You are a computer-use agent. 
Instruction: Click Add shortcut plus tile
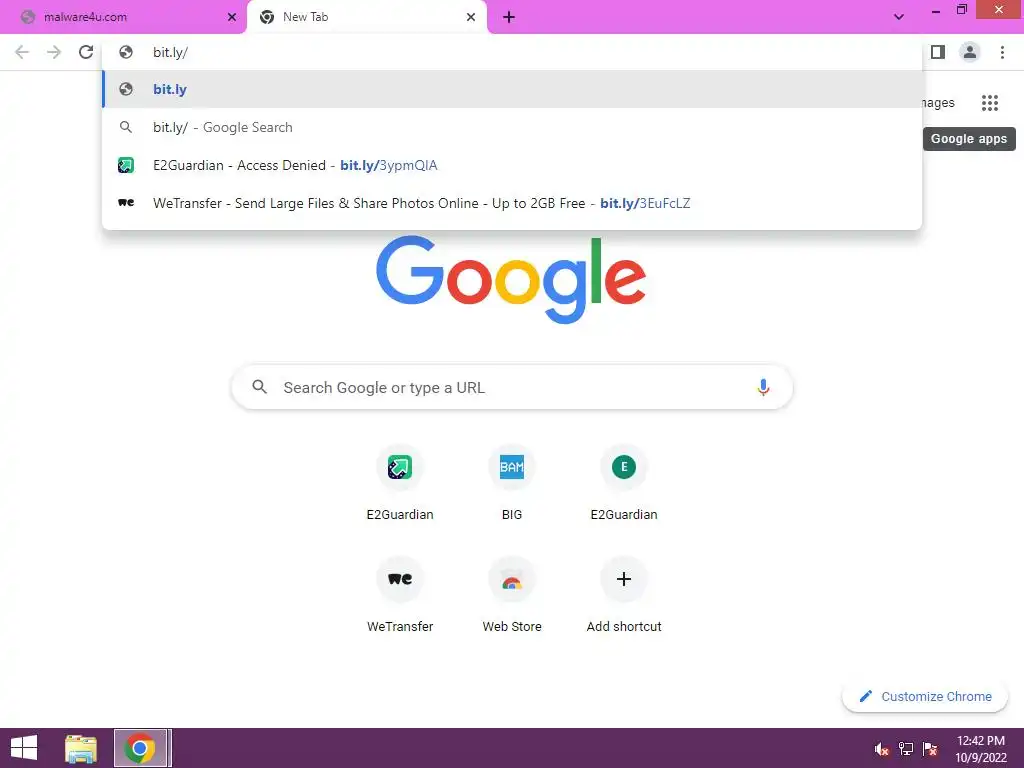(624, 596)
